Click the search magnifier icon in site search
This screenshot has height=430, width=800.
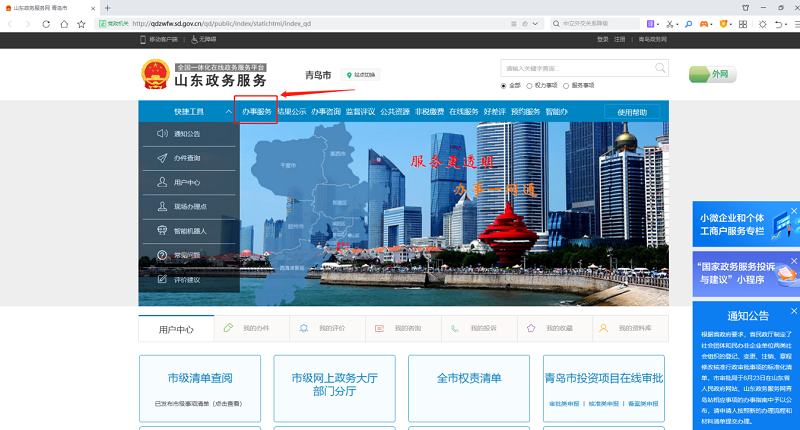tap(660, 68)
